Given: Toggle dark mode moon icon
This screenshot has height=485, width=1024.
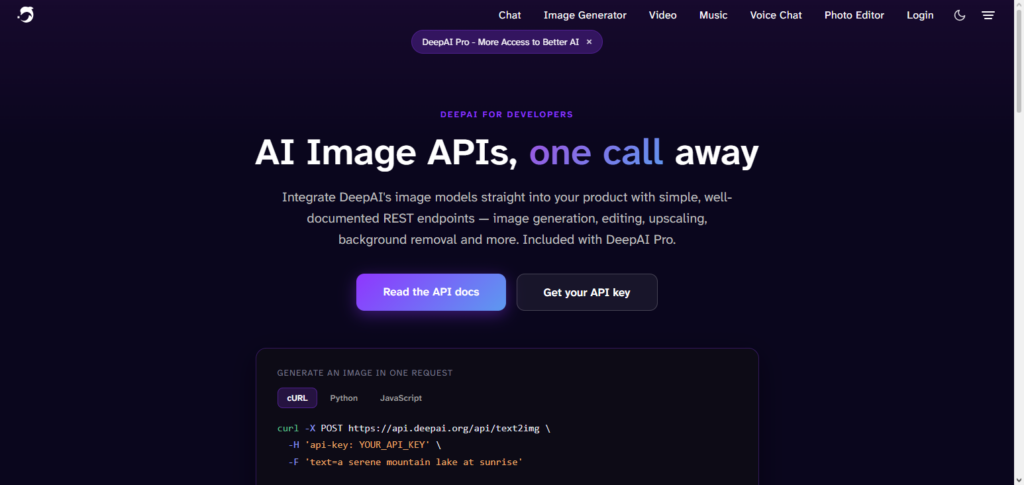Looking at the screenshot, I should coord(959,15).
